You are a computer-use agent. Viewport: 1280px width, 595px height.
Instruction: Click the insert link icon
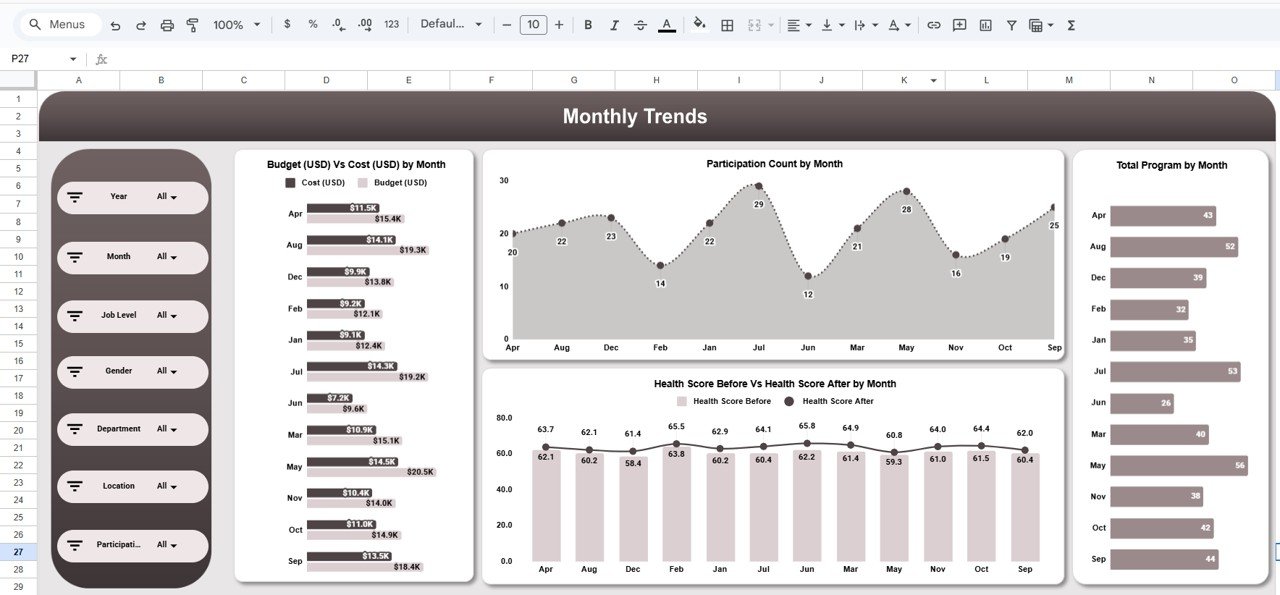(934, 24)
